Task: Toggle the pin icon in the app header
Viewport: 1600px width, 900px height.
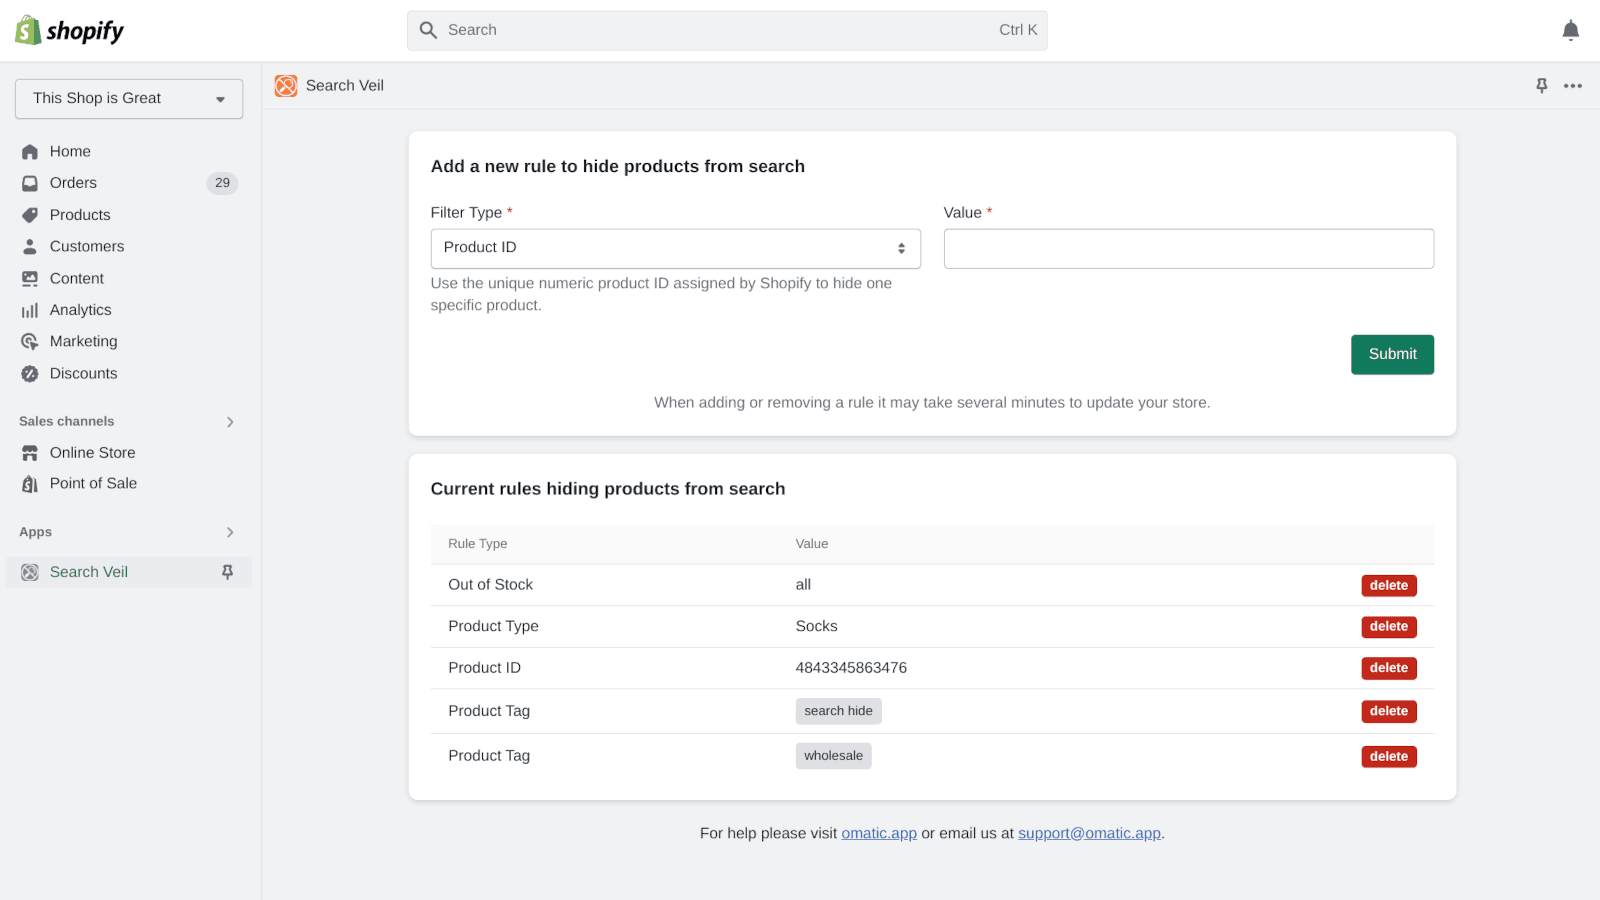Action: (1541, 86)
